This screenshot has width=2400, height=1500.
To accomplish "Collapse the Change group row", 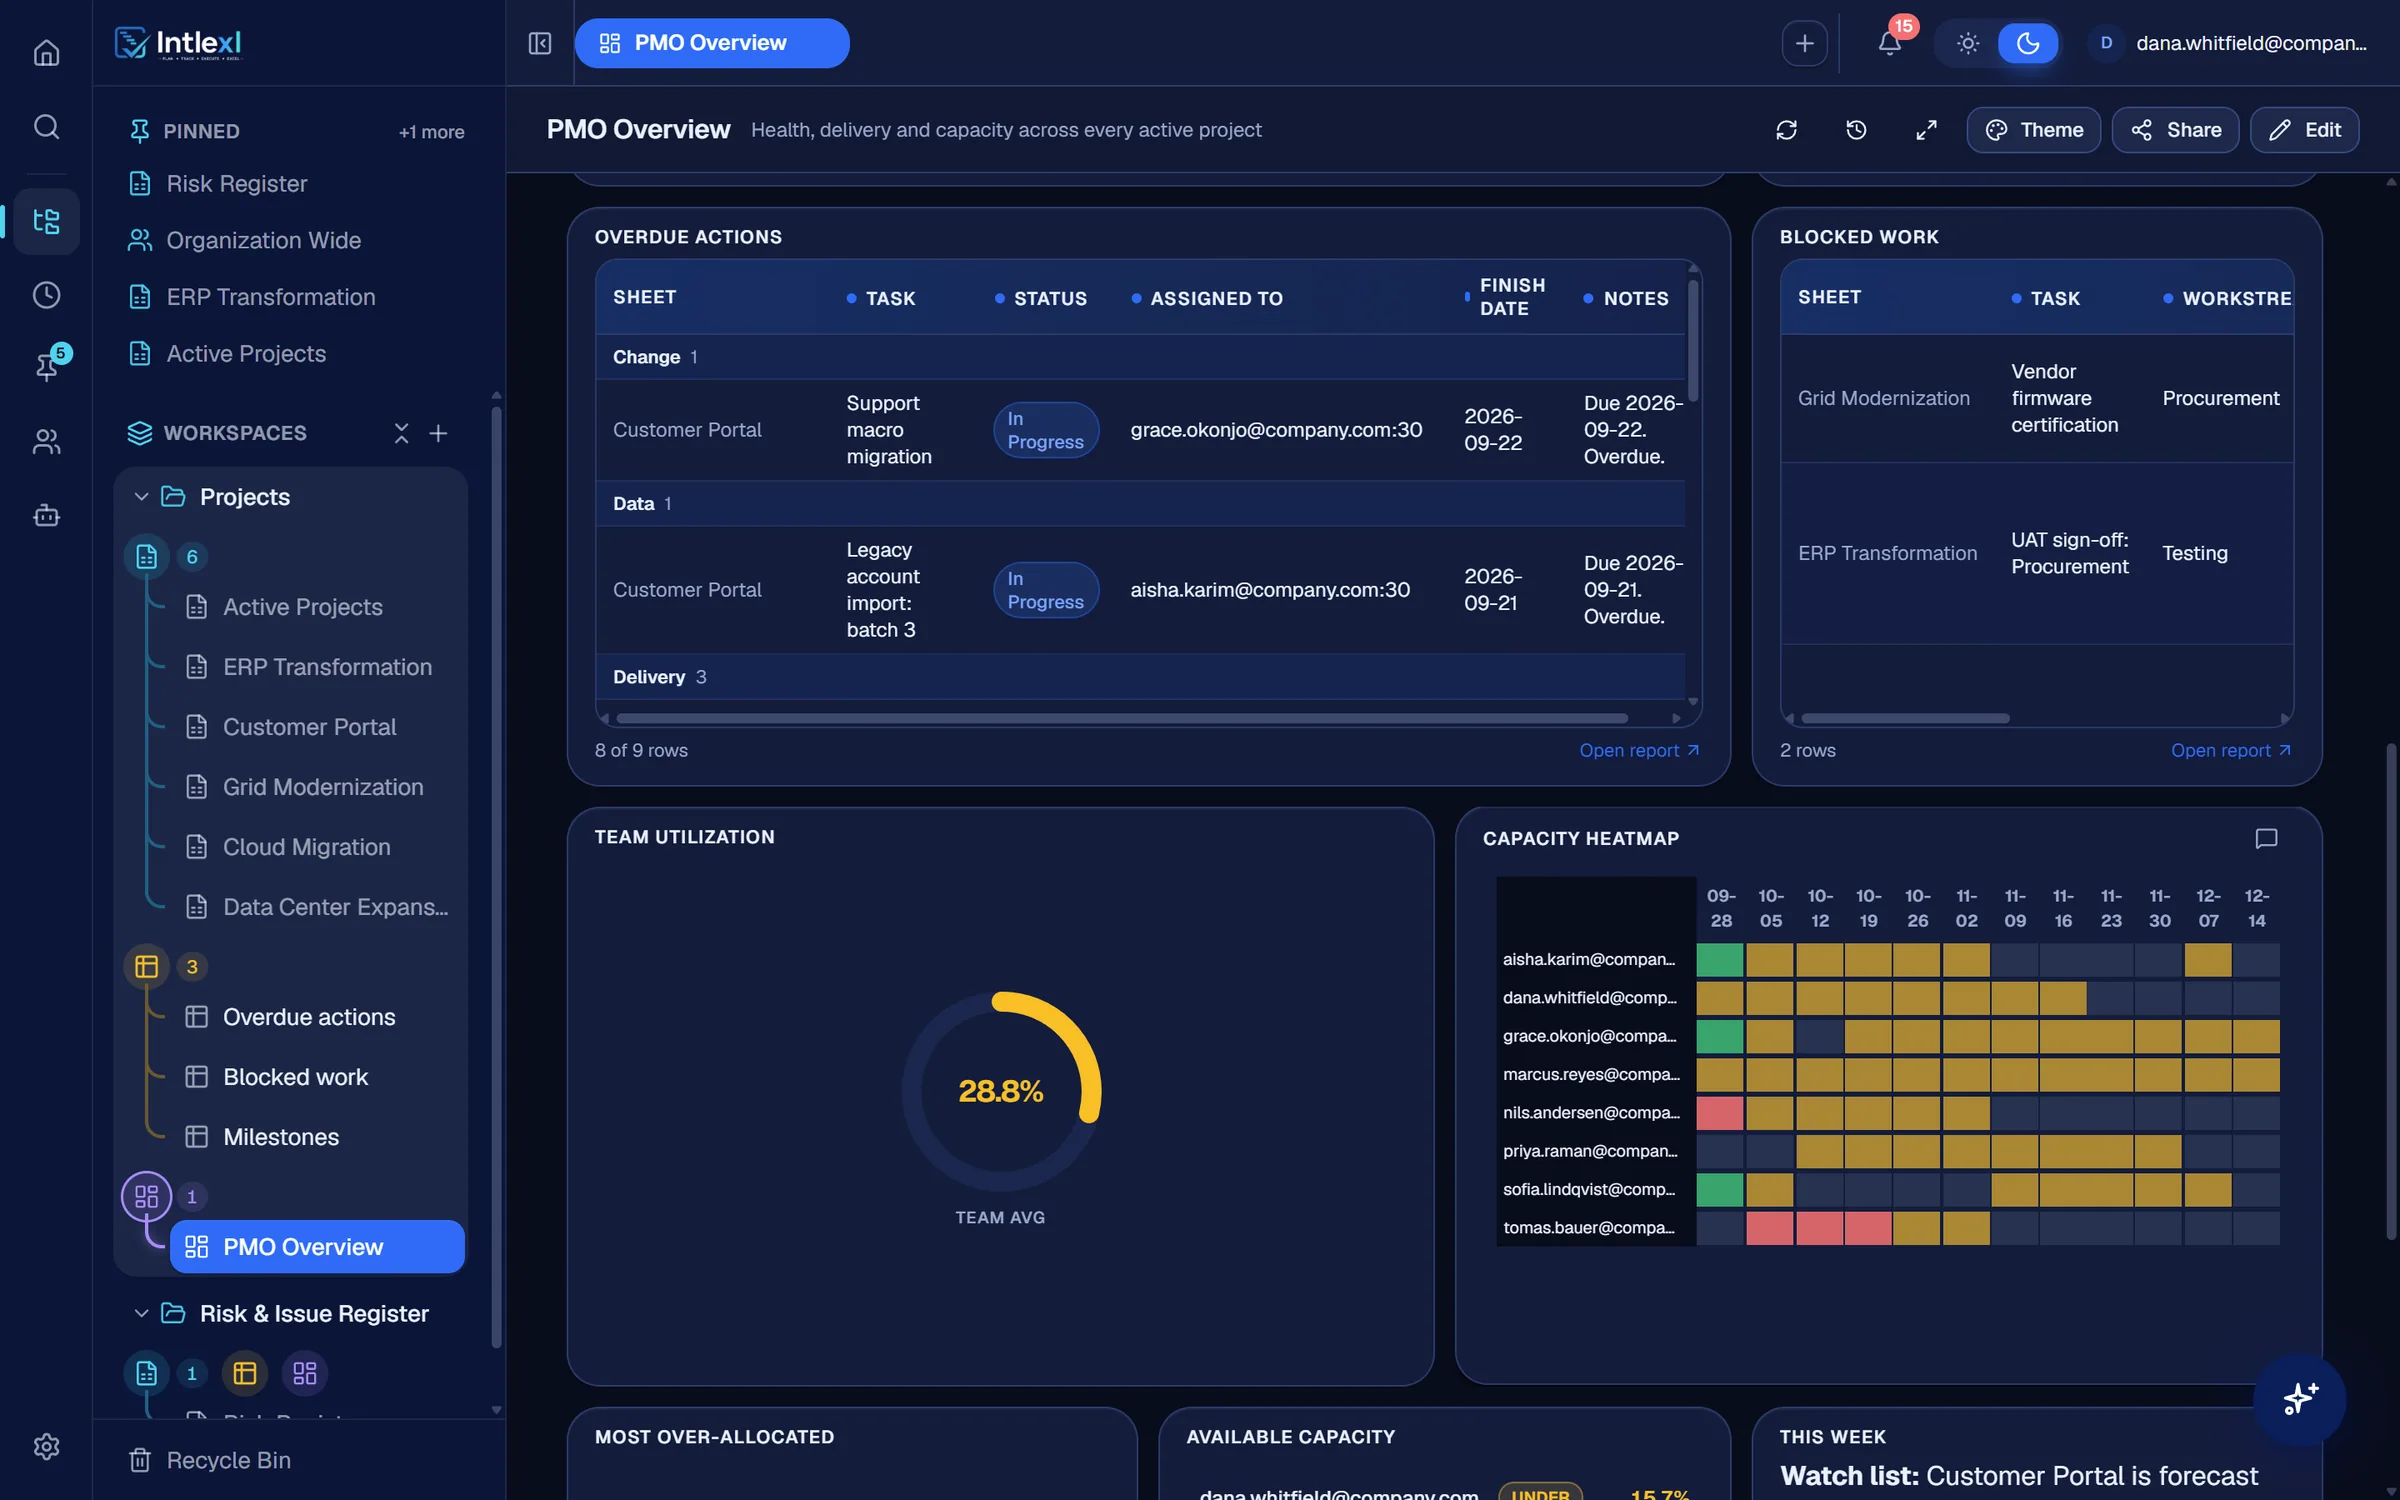I will [1140, 357].
